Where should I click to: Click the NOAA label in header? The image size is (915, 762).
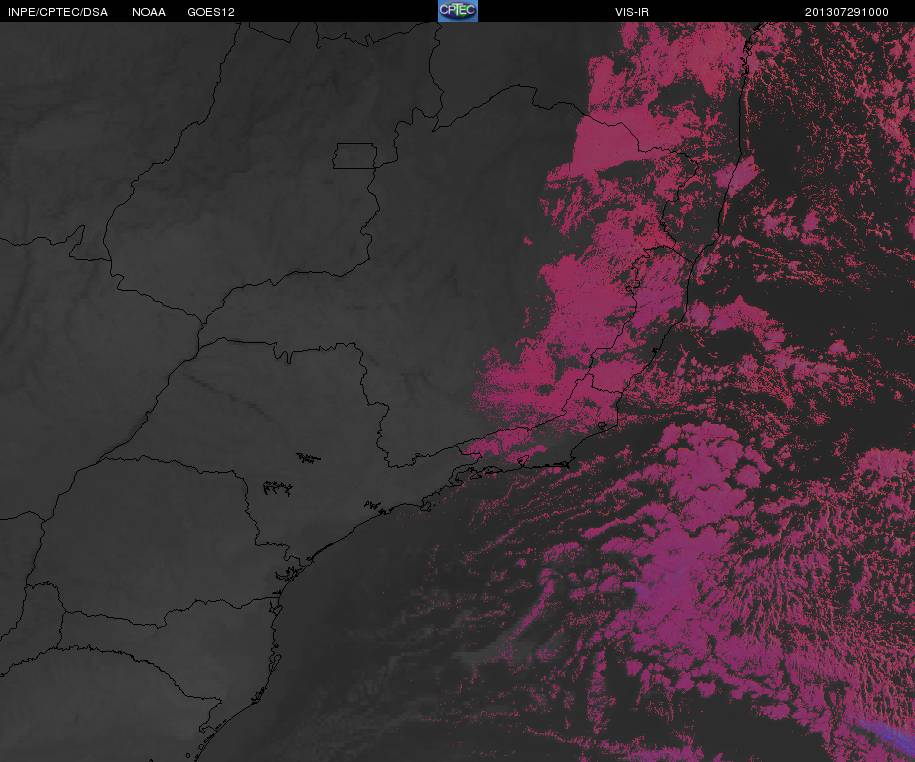tap(149, 12)
